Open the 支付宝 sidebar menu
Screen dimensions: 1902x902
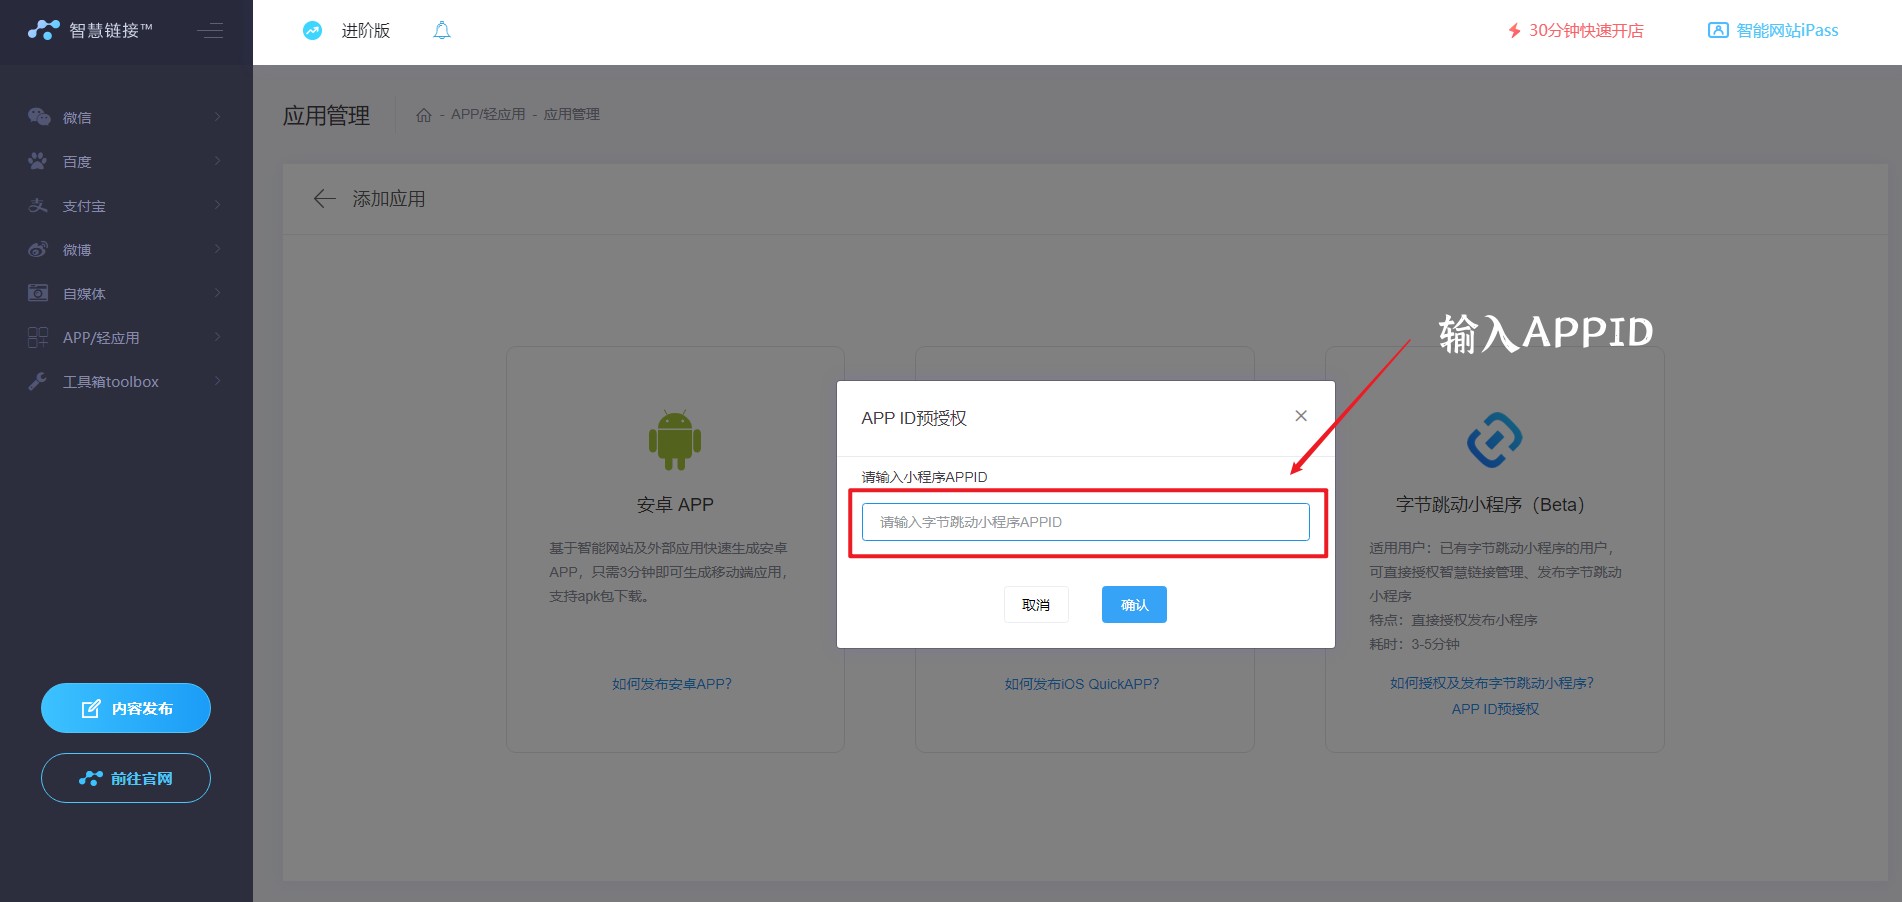coord(126,205)
